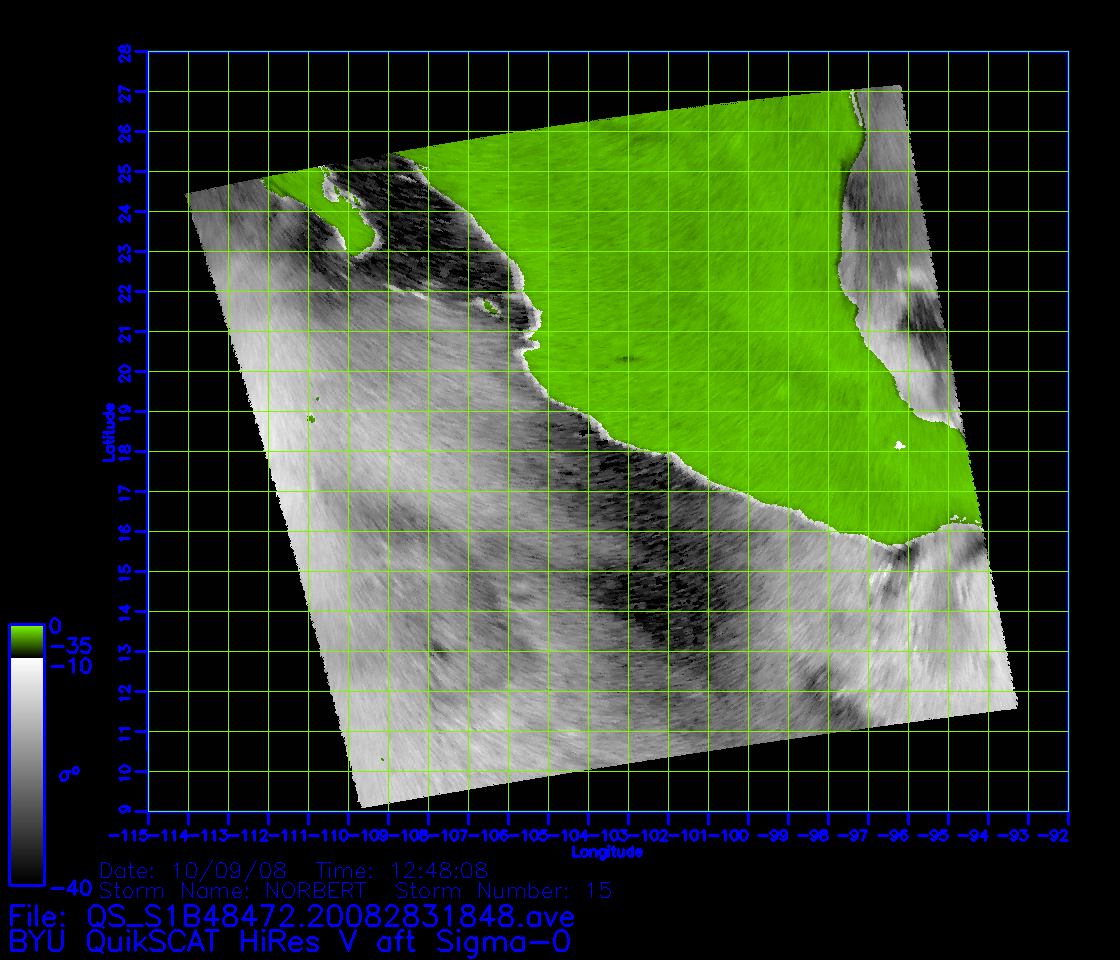This screenshot has height=960, width=1120.
Task: Click the grayscale gradient of the sigma-0 scale
Action: [26, 770]
